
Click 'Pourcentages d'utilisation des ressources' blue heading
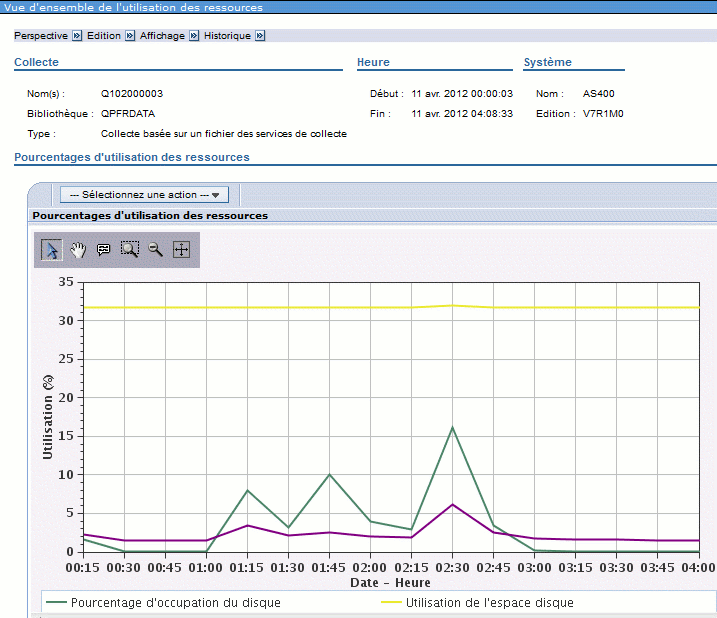point(132,157)
